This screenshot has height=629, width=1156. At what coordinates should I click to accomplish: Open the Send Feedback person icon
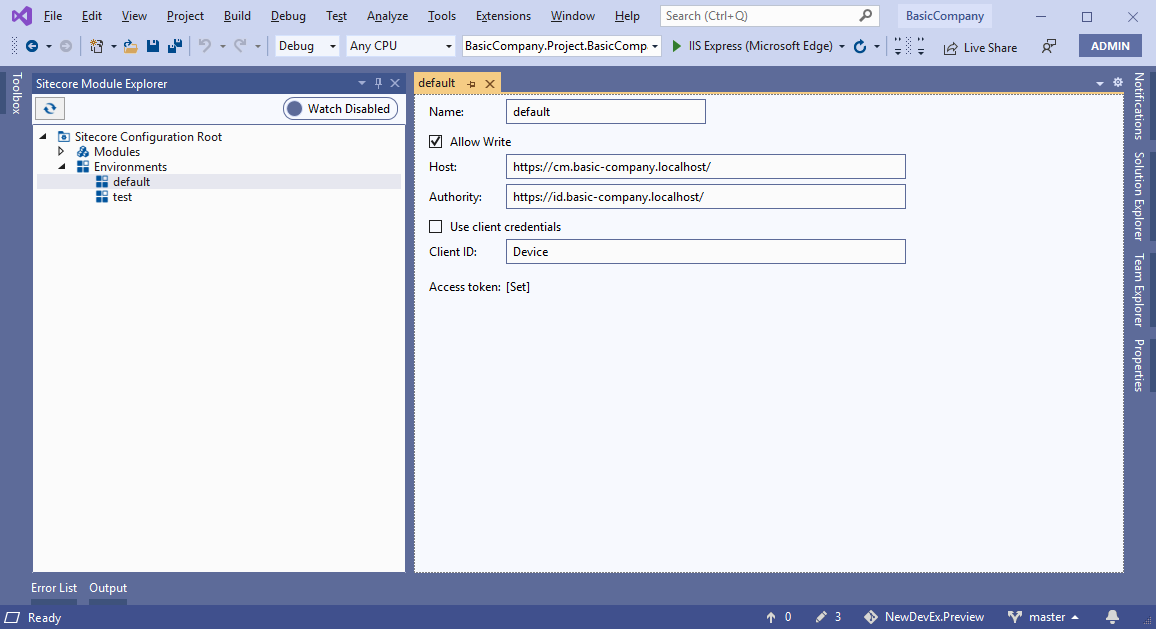click(x=1048, y=46)
